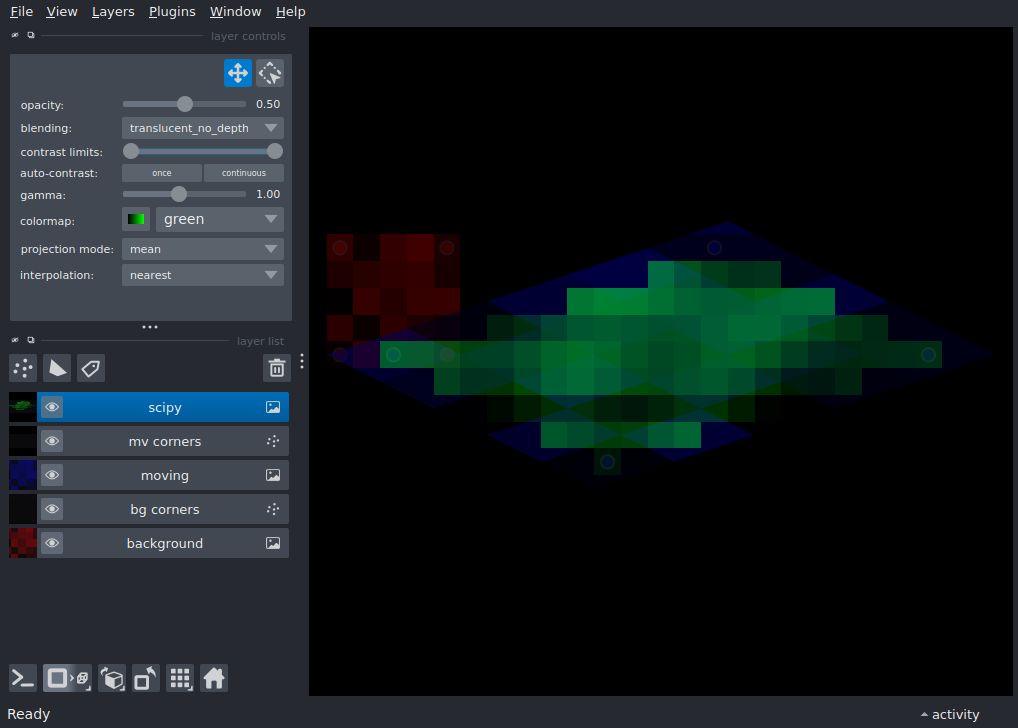Select the transform tool in layer controls

point(270,72)
